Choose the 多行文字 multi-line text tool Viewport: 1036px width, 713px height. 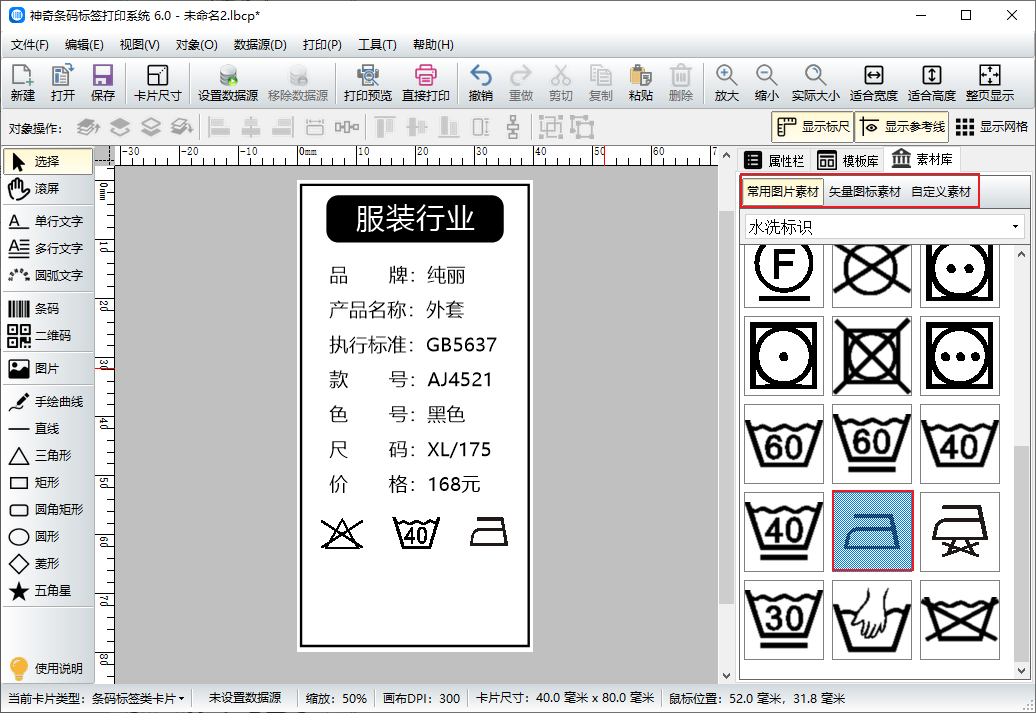point(48,248)
